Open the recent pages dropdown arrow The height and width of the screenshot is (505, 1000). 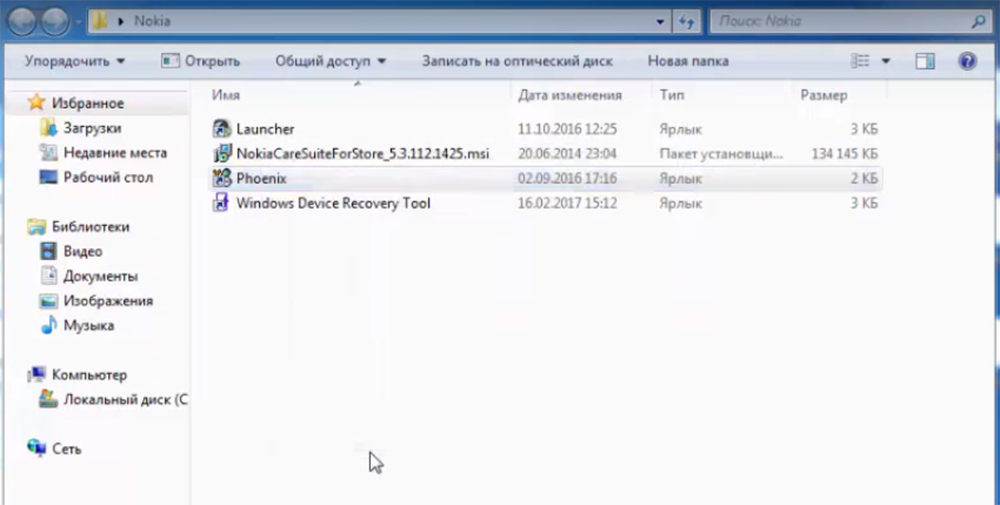pyautogui.click(x=77, y=22)
